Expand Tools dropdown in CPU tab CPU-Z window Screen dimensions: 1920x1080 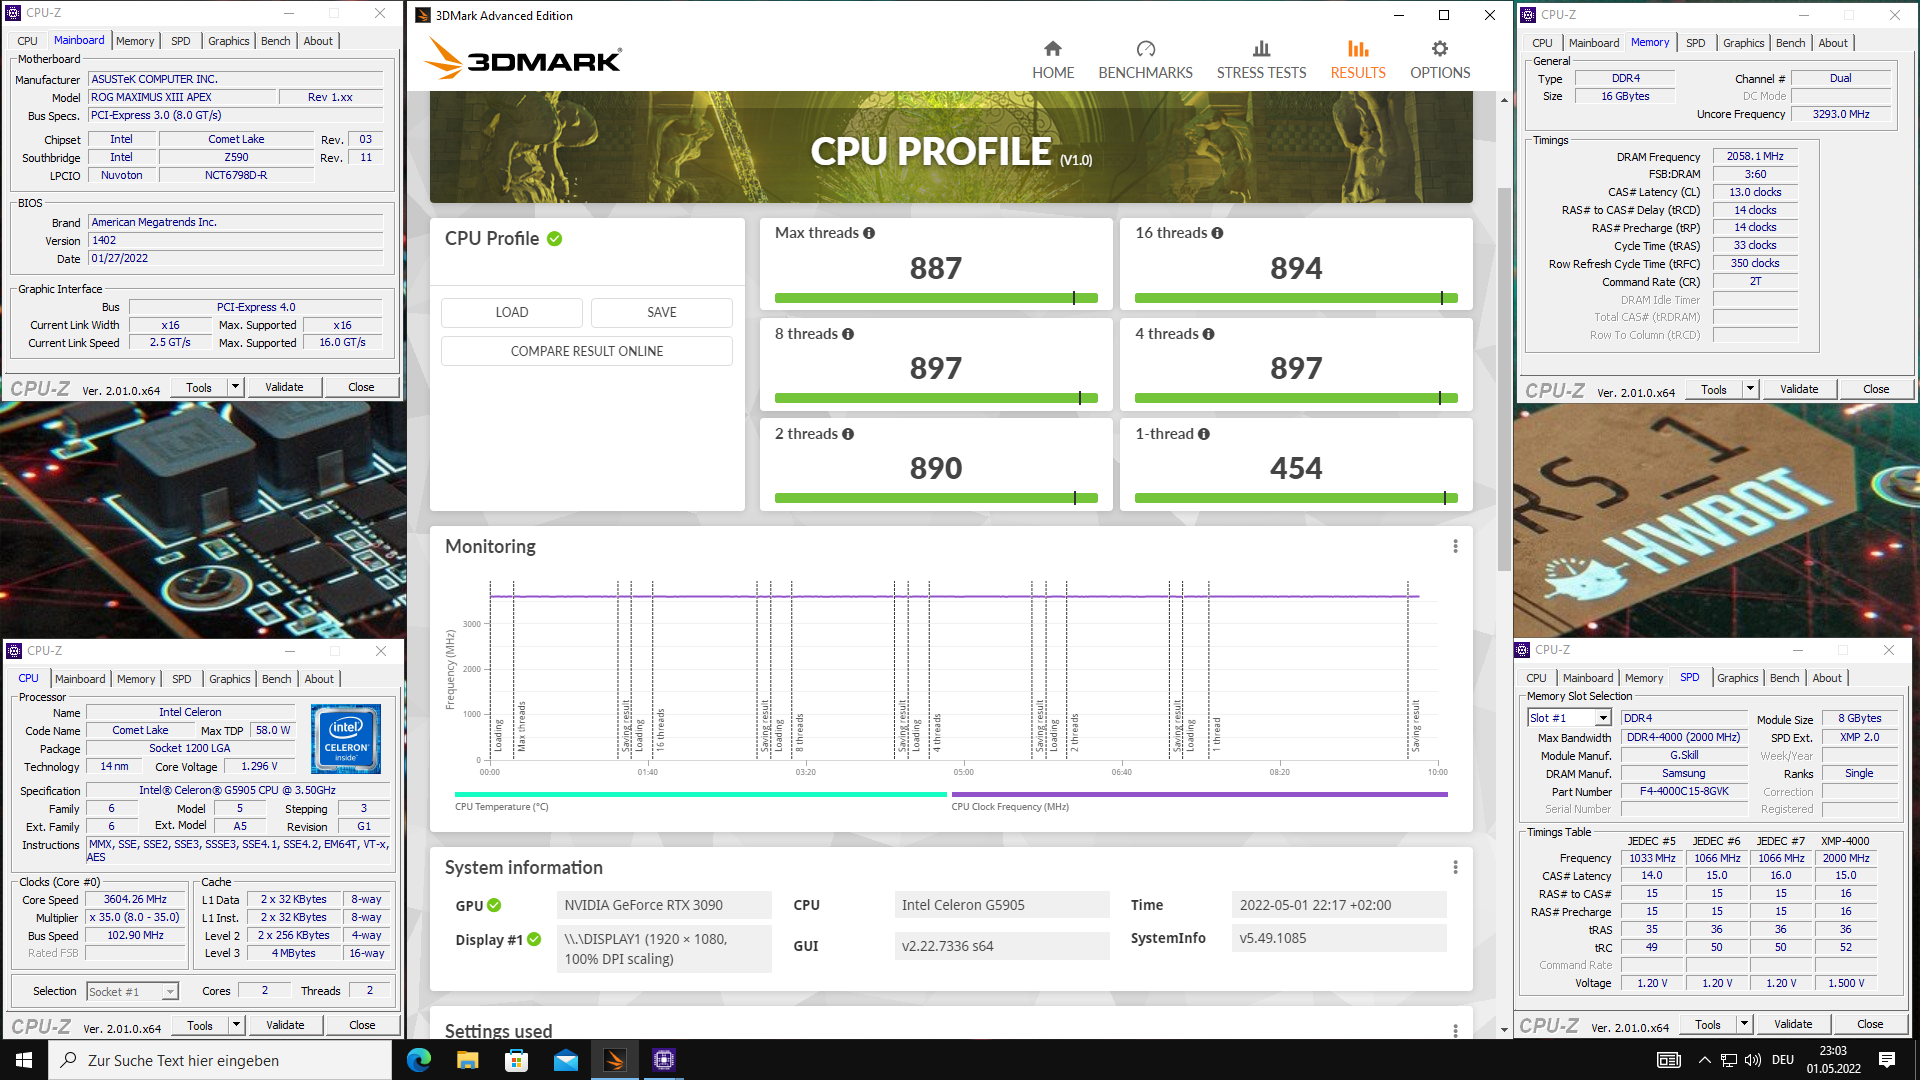pos(237,1025)
